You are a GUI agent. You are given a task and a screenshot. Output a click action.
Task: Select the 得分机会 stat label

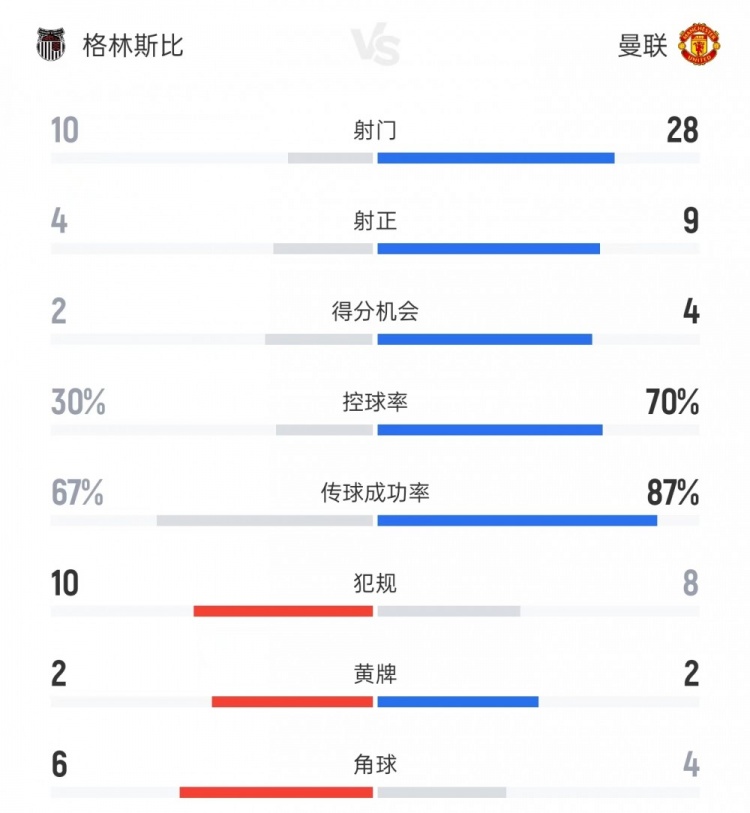pyautogui.click(x=375, y=312)
